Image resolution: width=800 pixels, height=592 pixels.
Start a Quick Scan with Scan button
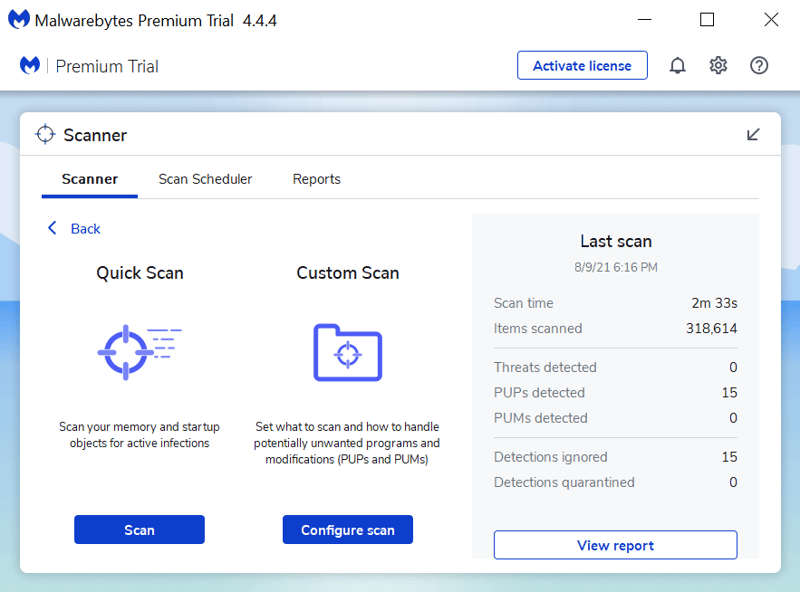[x=139, y=530]
